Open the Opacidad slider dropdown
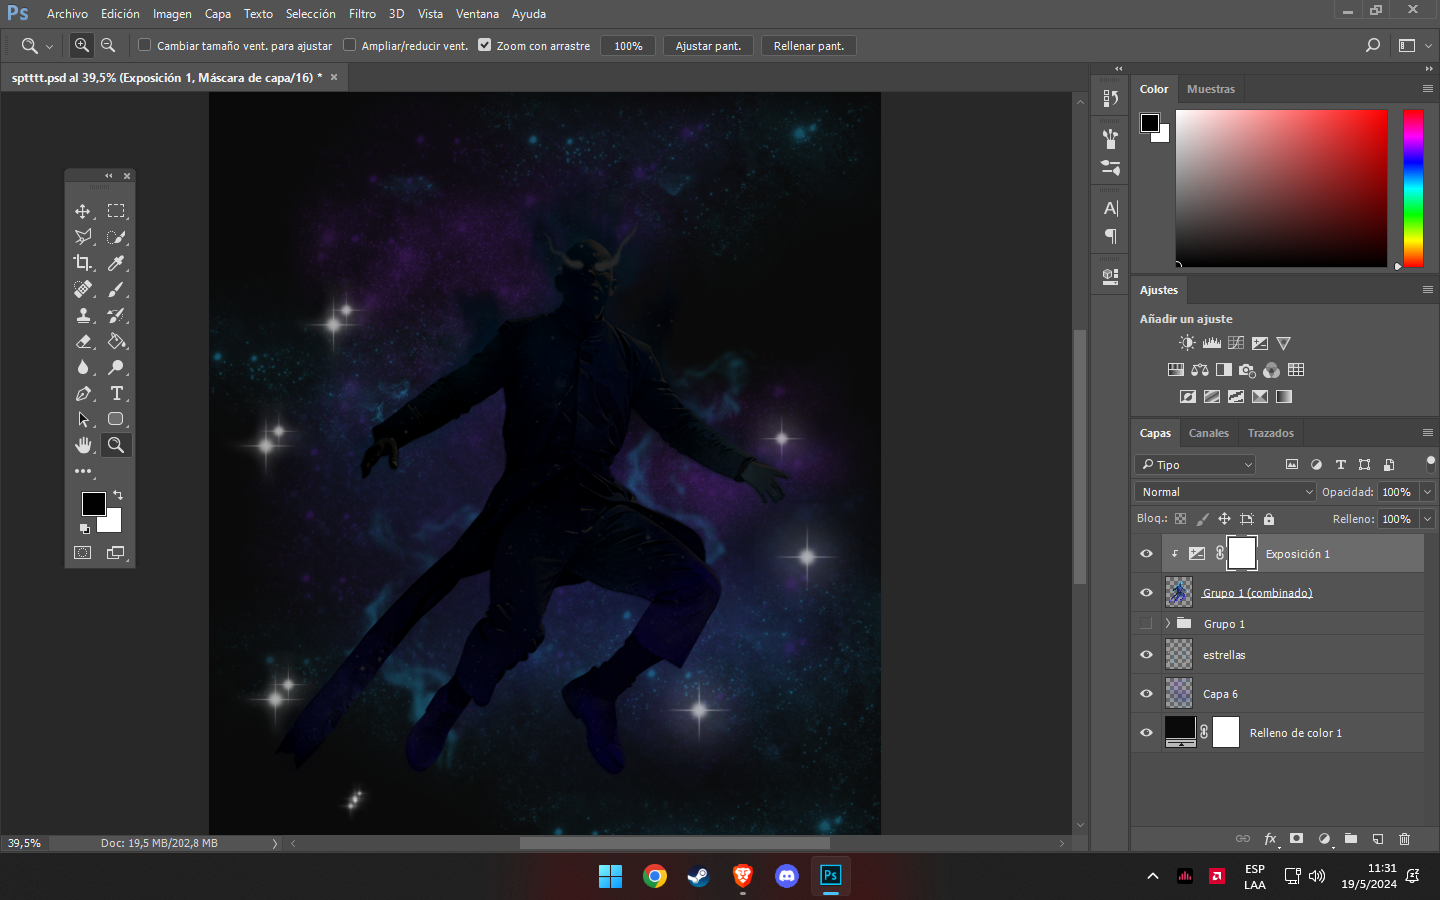 pos(1428,492)
